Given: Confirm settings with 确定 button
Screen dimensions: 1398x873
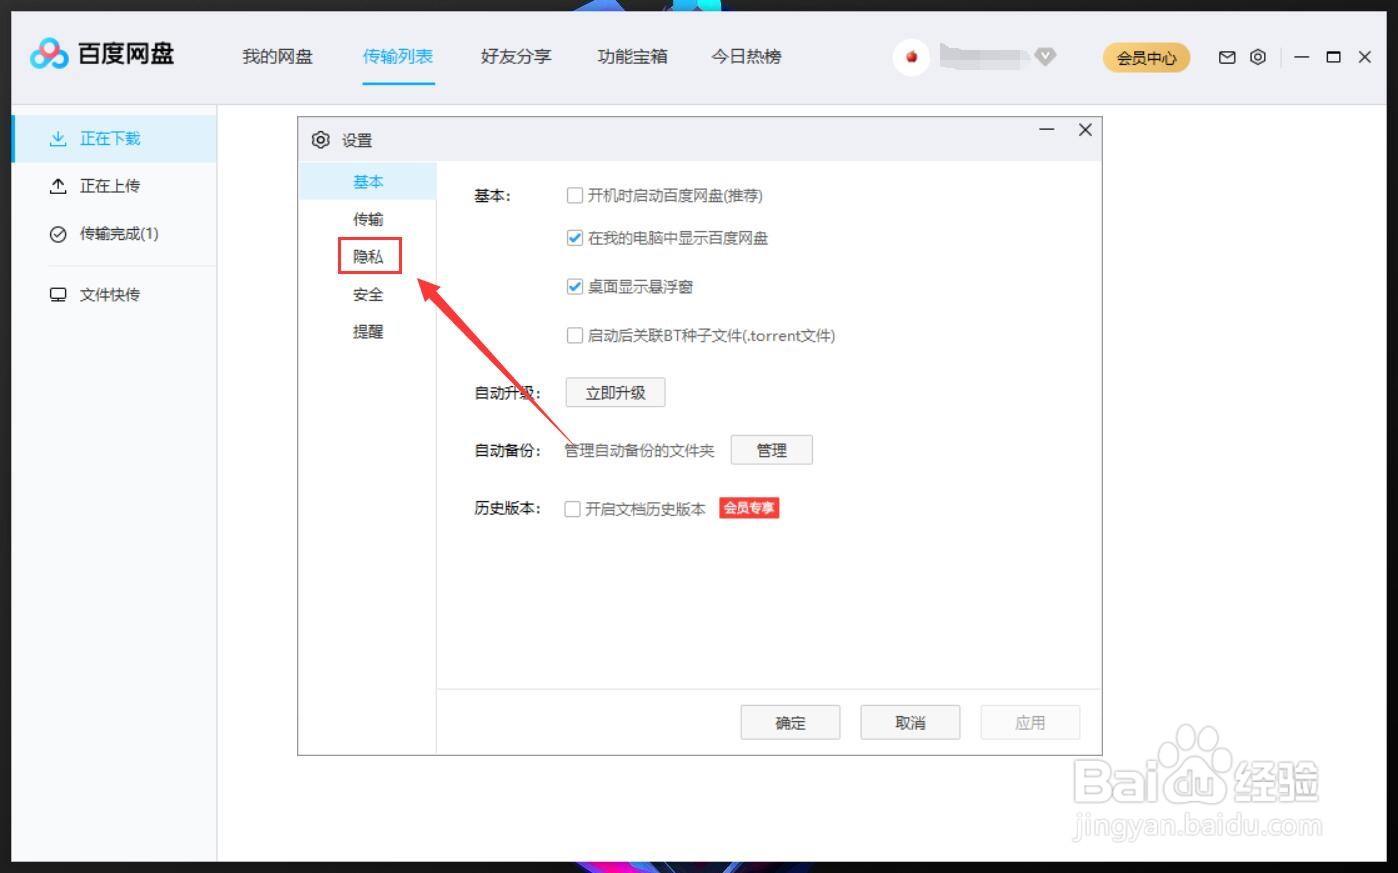Looking at the screenshot, I should pos(790,723).
